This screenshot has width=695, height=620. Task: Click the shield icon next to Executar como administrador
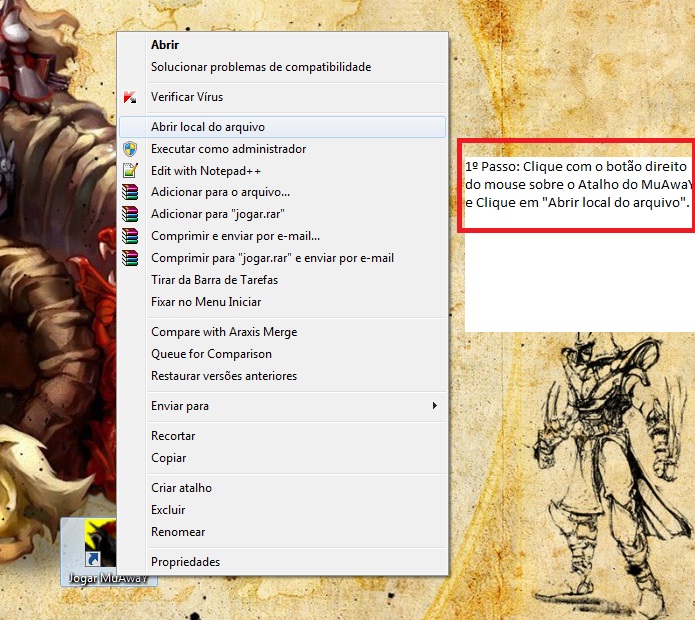point(130,149)
